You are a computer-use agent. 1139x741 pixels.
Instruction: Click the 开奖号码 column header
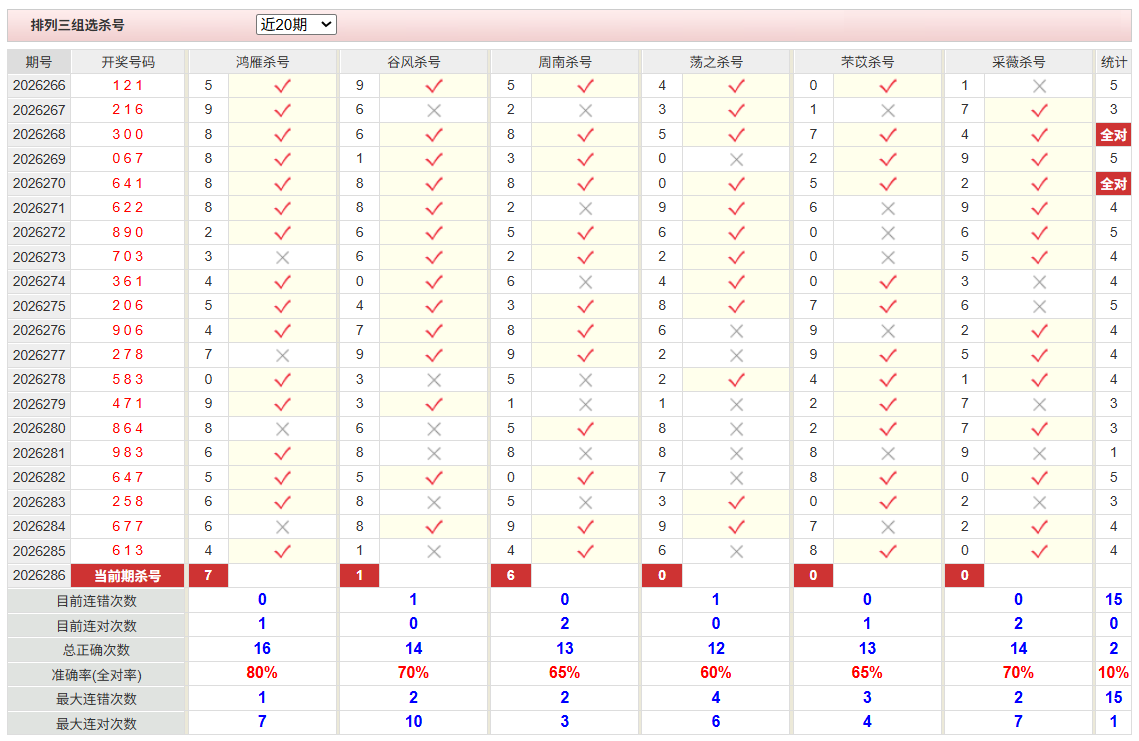point(128,62)
